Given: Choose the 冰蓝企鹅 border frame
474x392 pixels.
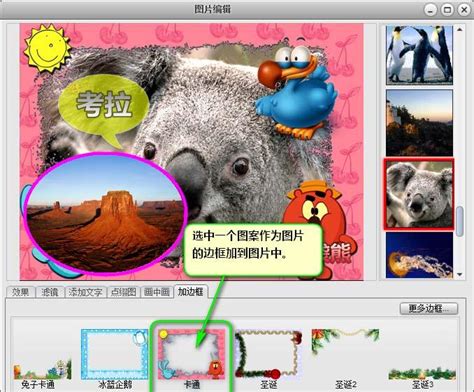Looking at the screenshot, I should [115, 359].
